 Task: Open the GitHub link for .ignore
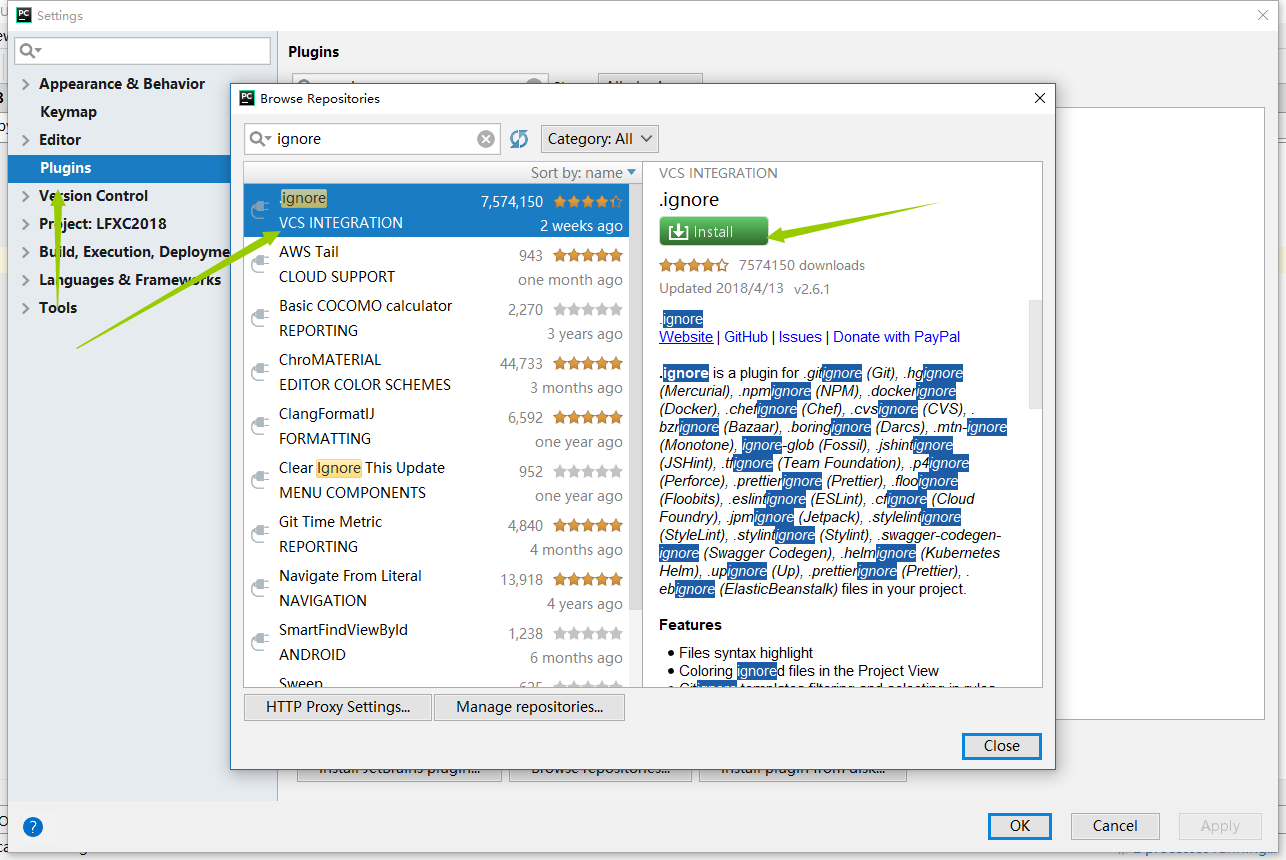click(x=746, y=337)
